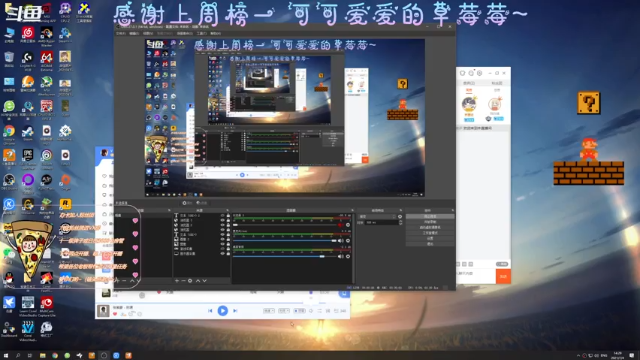Screen dimensions: 640x360
Task: Toggle lock on second source row
Action: click(228, 220)
